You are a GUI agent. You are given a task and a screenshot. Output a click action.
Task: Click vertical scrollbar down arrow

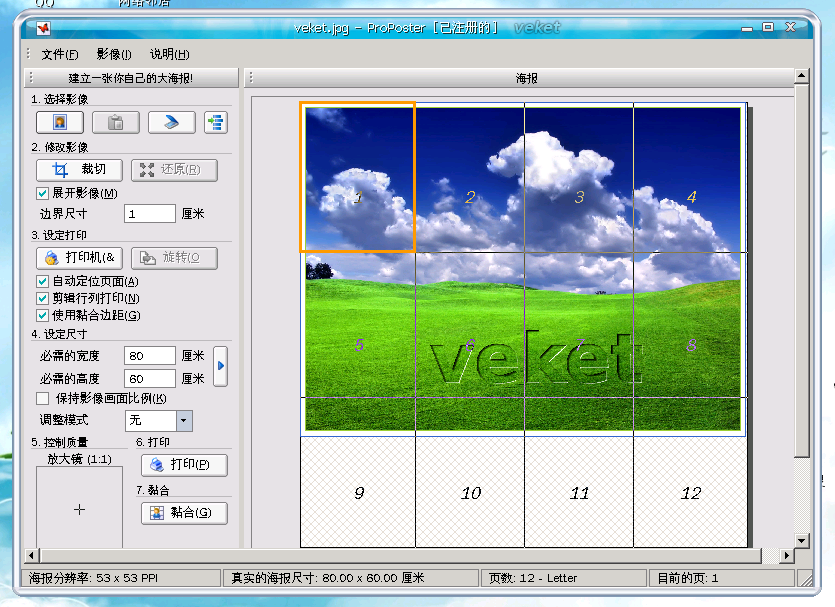point(801,540)
